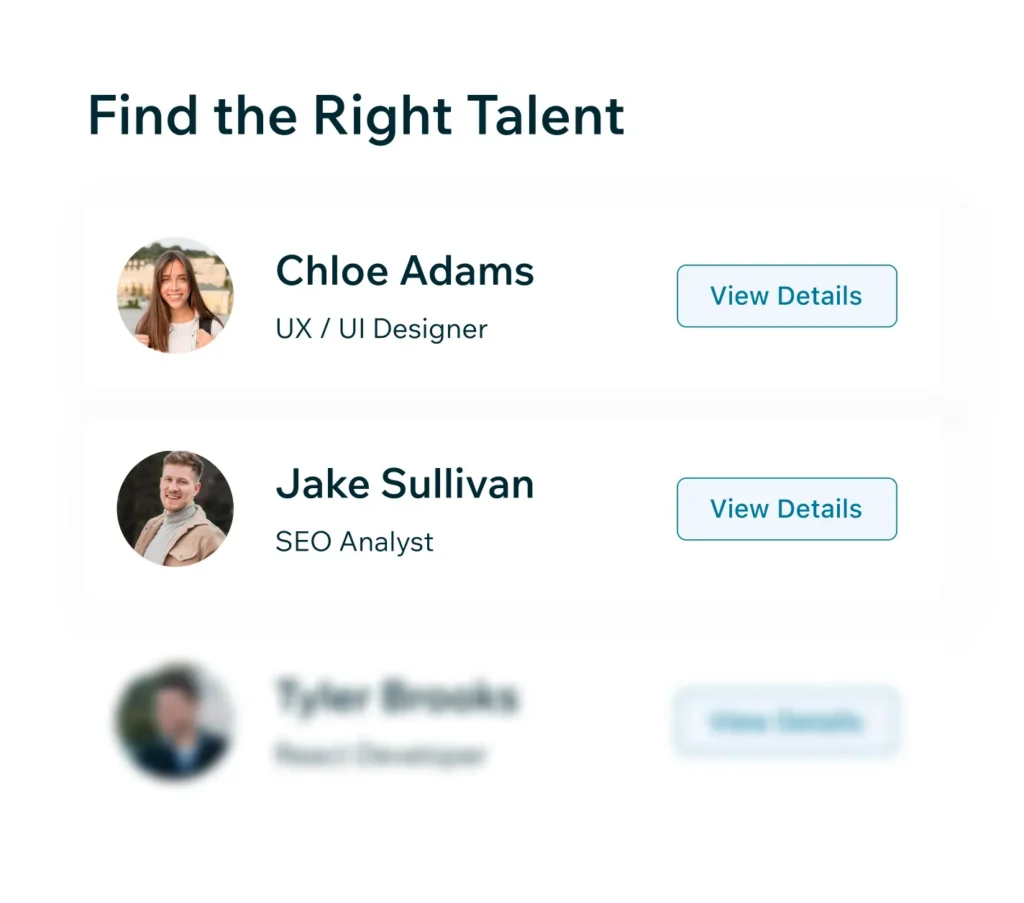Screen dimensions: 1024x903
Task: Click the 'Find the Right Talent' heading
Action: point(356,116)
